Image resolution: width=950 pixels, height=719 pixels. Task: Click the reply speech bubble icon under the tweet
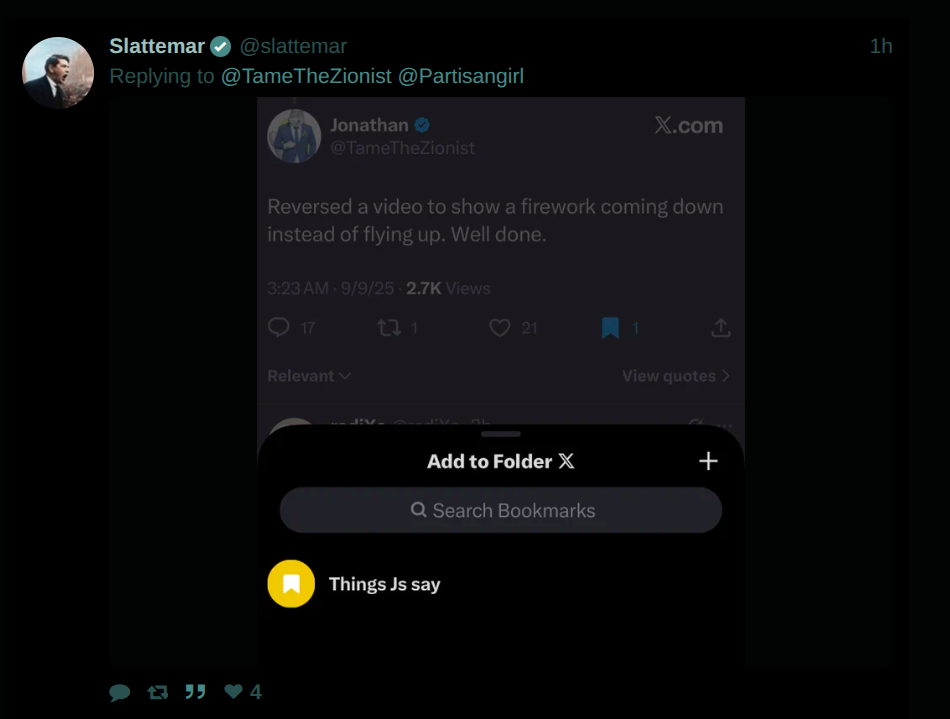coord(120,692)
